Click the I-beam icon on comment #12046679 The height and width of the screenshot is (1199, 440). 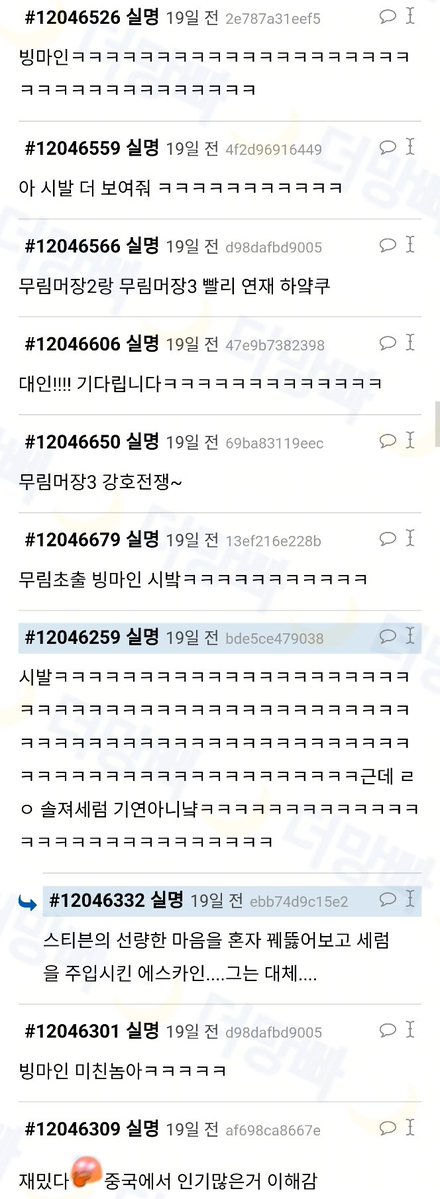click(x=410, y=538)
